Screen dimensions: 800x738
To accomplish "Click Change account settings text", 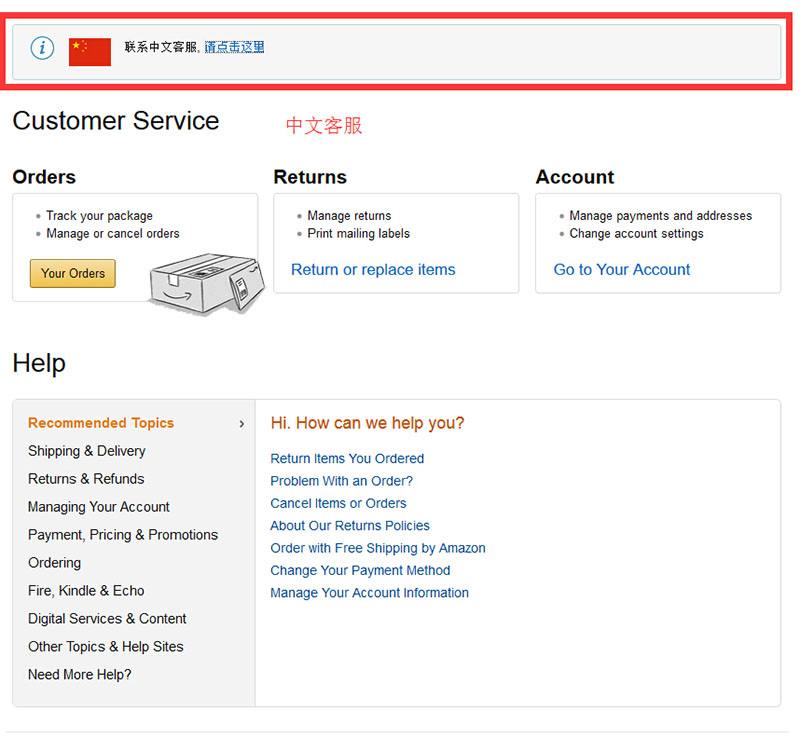I will (x=636, y=234).
